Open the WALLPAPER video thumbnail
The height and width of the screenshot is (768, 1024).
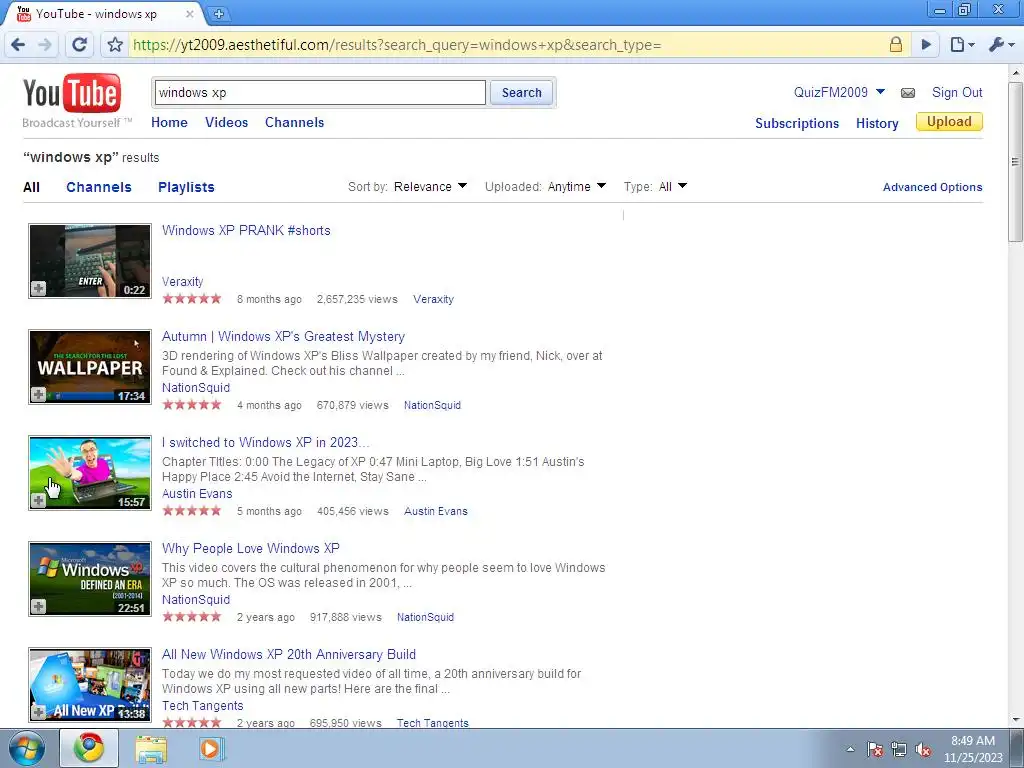pyautogui.click(x=90, y=367)
